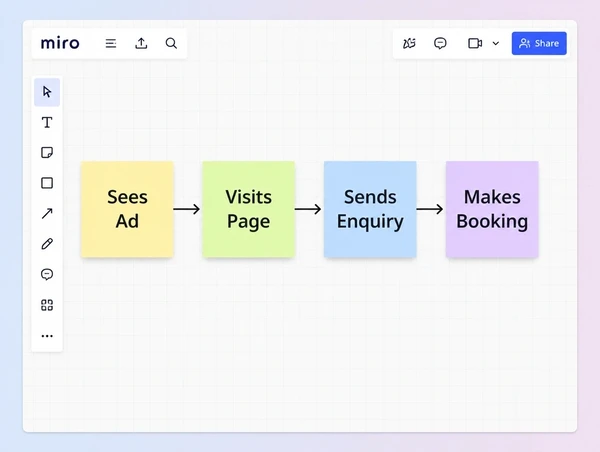
Task: Click the blue Share button
Action: 539,43
